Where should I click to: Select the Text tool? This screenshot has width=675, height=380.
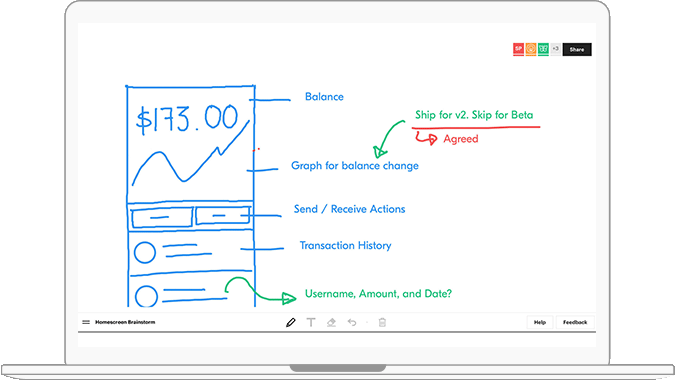(311, 322)
